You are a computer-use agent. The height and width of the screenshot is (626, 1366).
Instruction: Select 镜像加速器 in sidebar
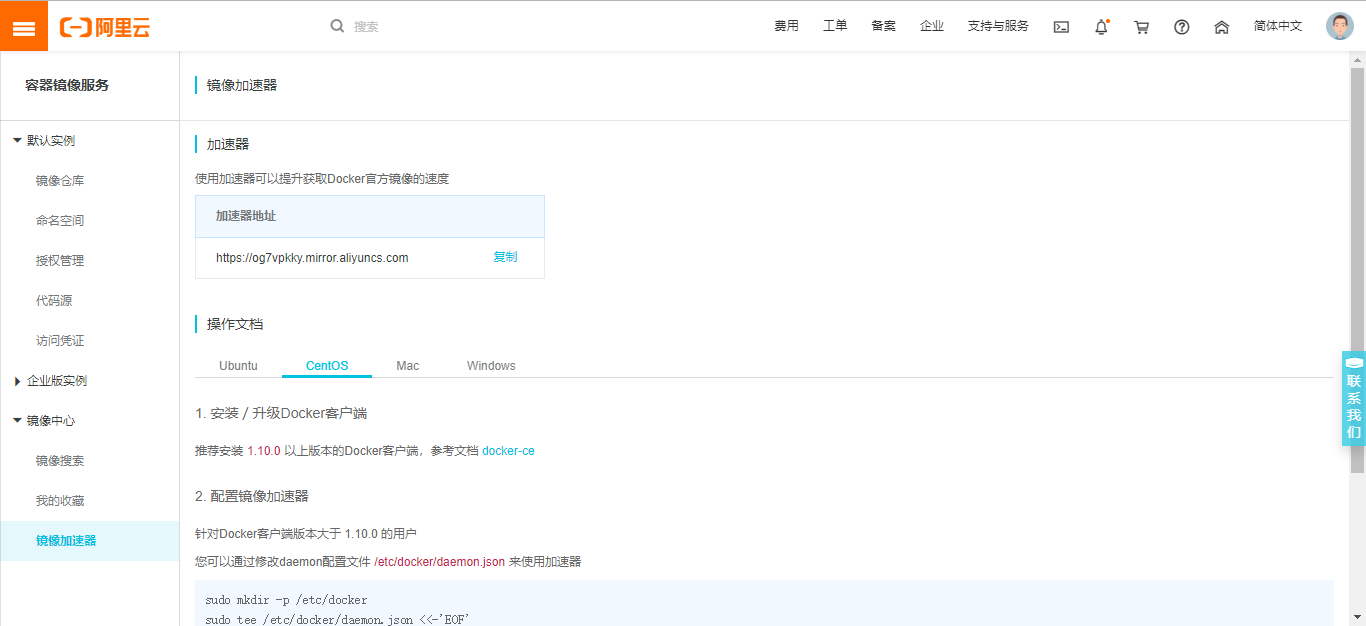pyautogui.click(x=90, y=541)
